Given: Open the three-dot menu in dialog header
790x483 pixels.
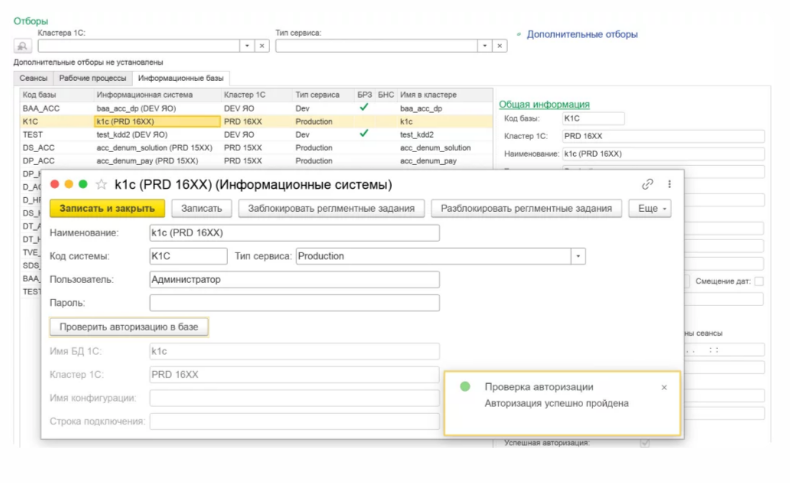Looking at the screenshot, I should point(669,184).
